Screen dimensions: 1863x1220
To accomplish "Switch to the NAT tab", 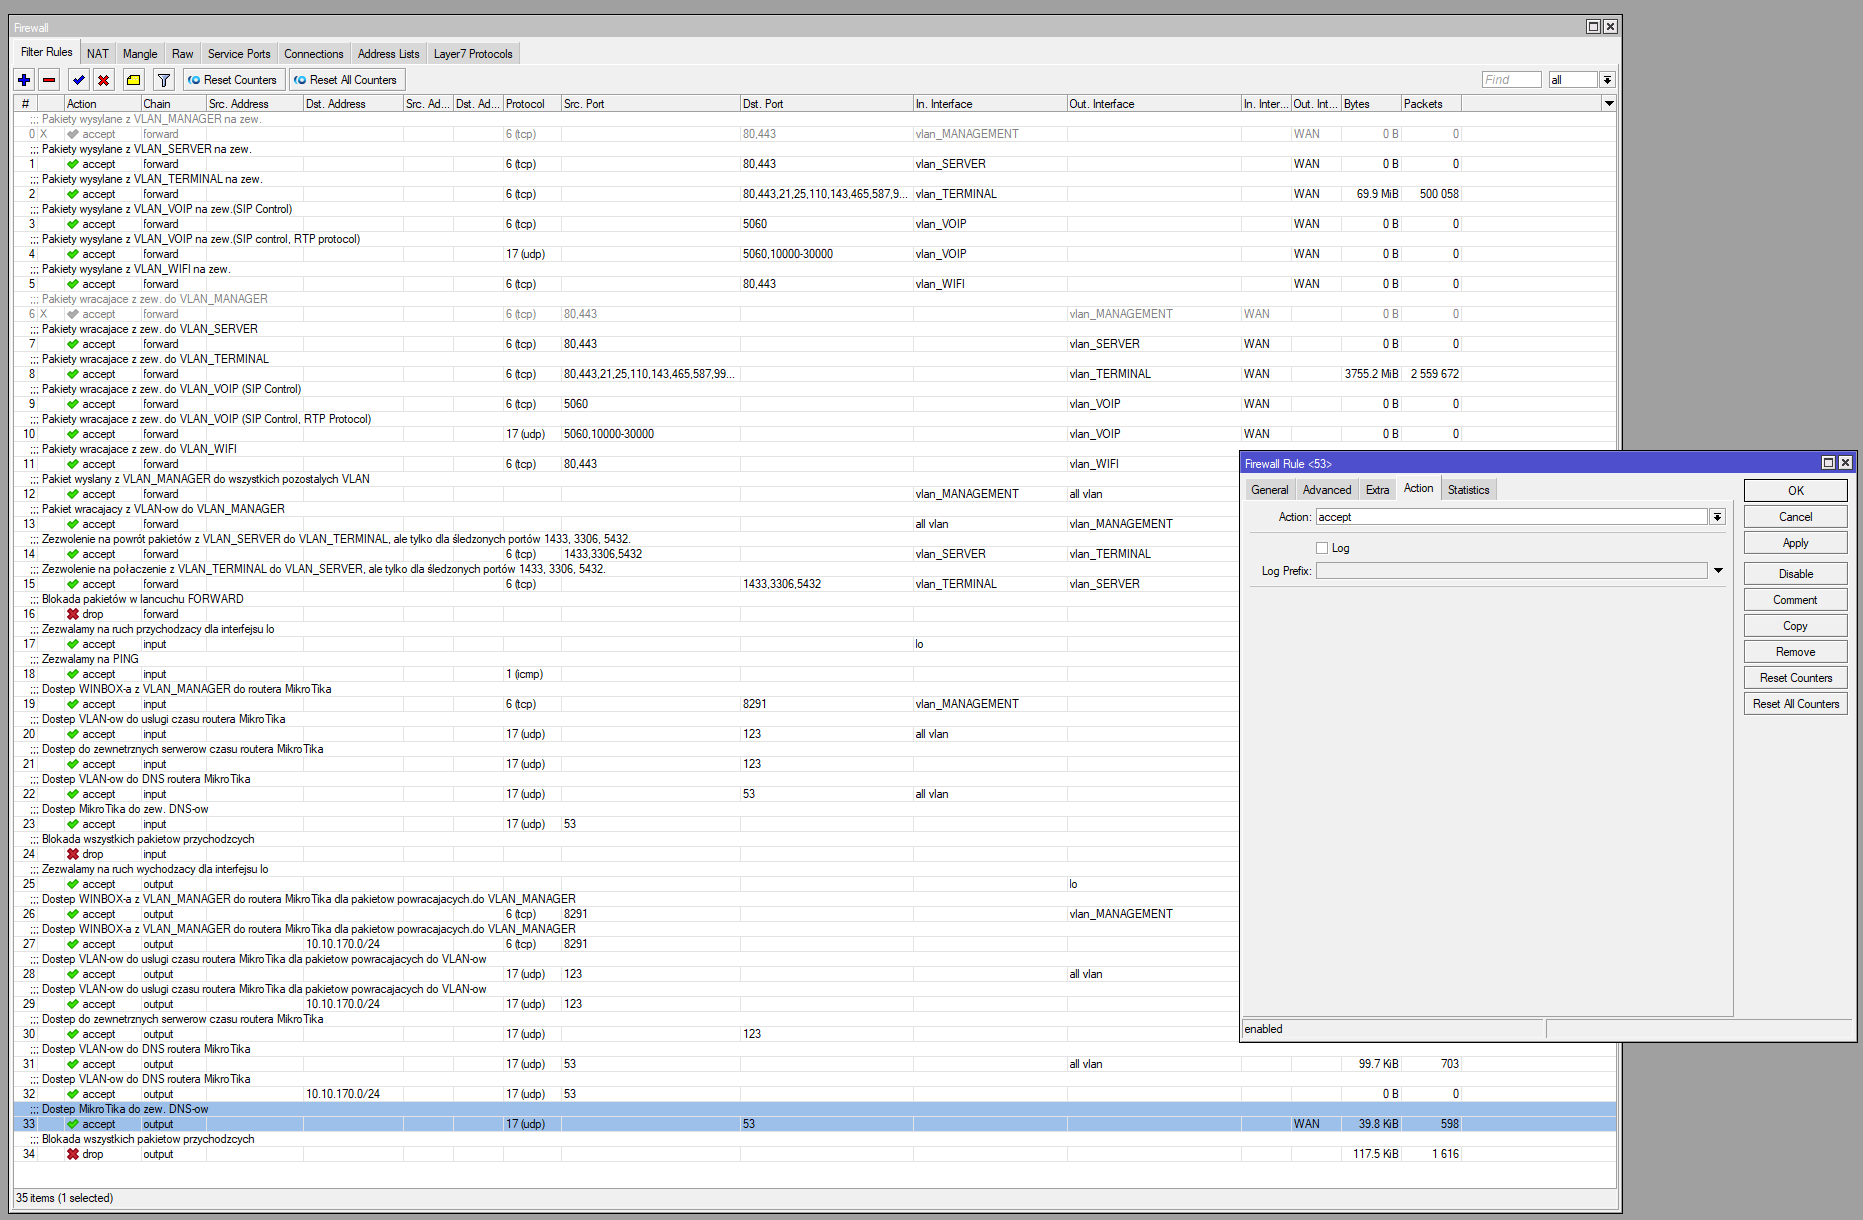I will click(x=97, y=54).
